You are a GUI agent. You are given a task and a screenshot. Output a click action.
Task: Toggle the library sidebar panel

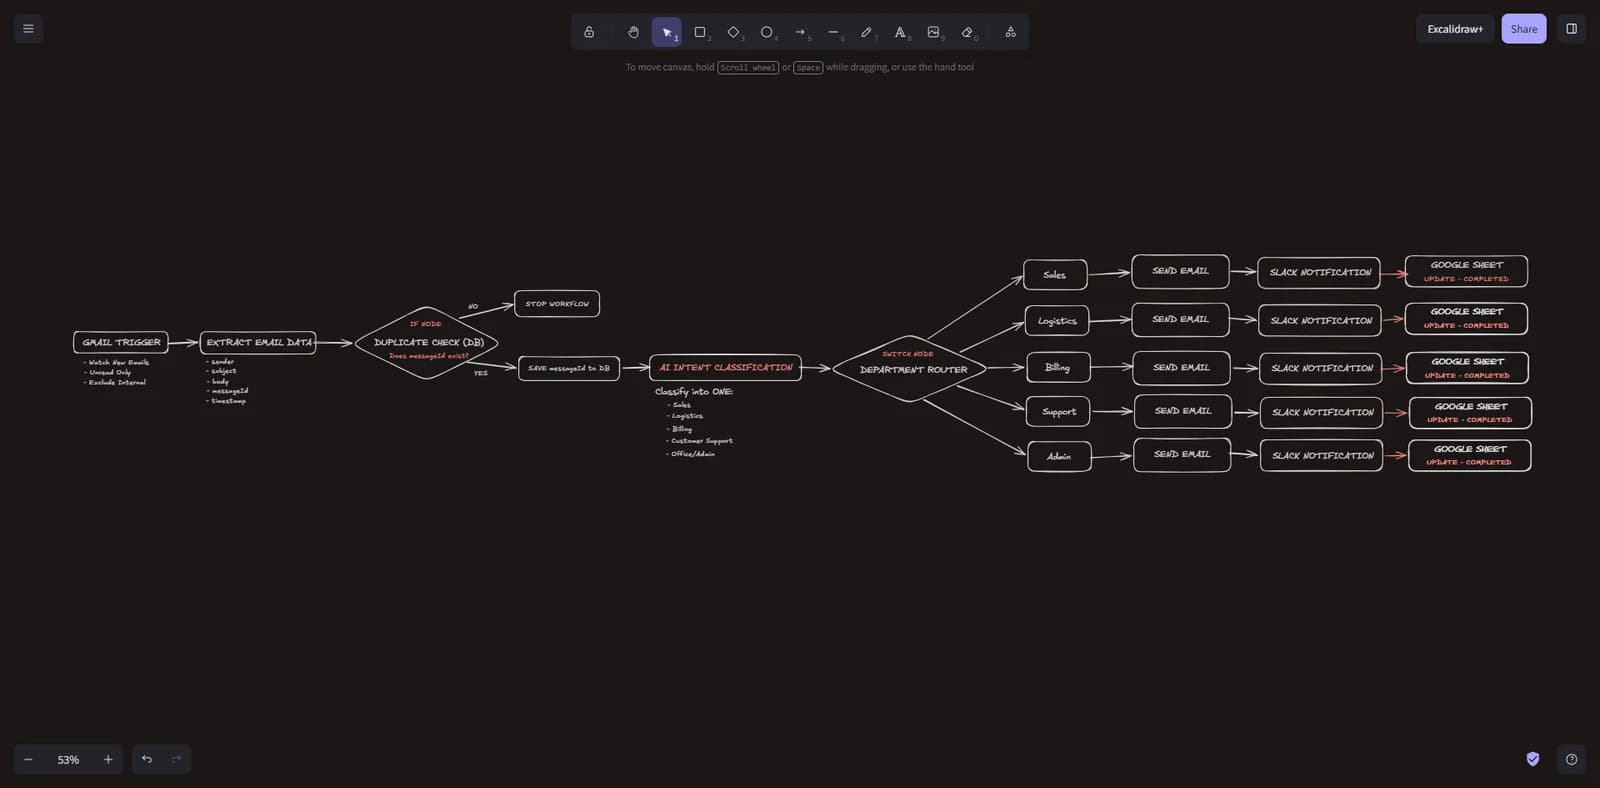point(1571,29)
